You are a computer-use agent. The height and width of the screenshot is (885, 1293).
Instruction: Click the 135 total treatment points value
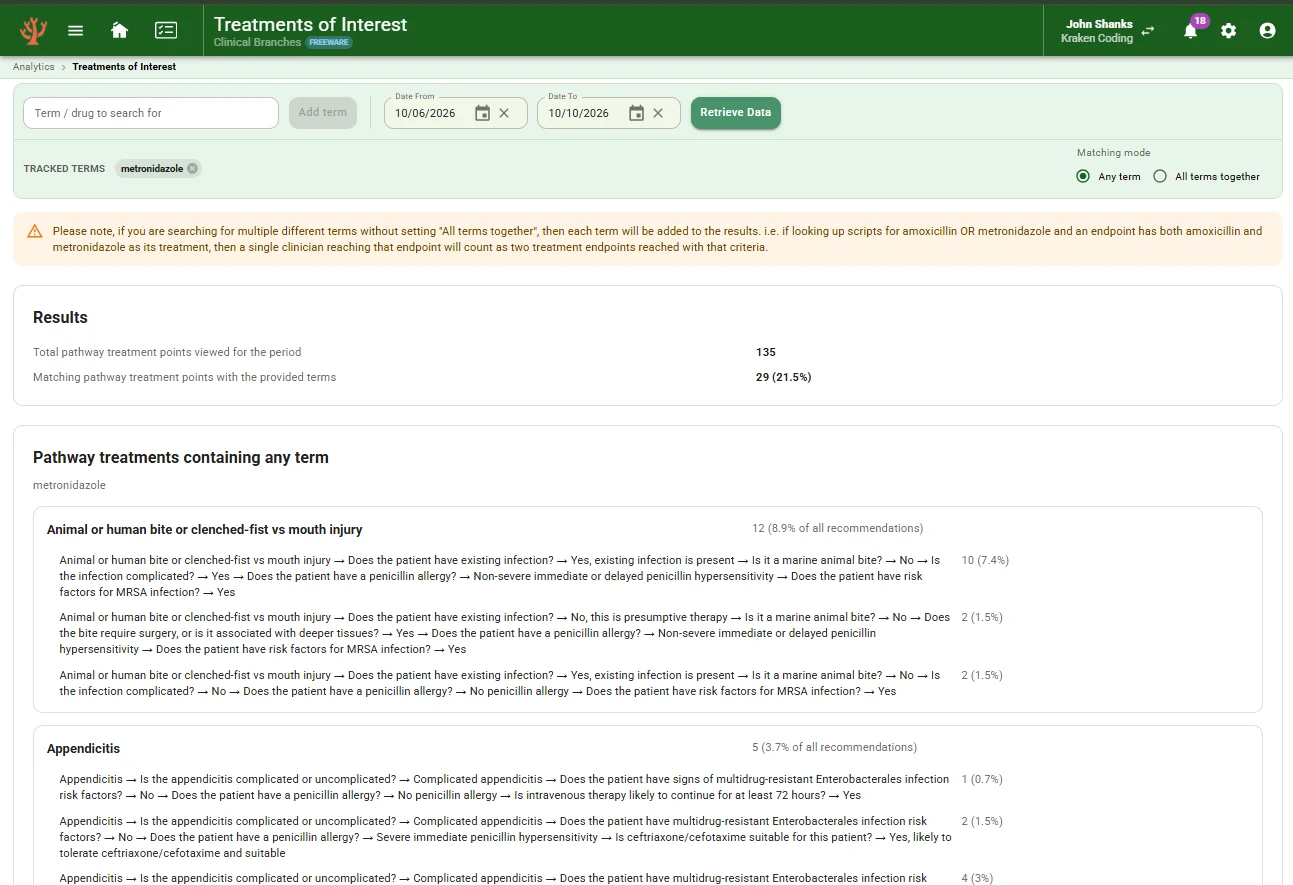766,352
